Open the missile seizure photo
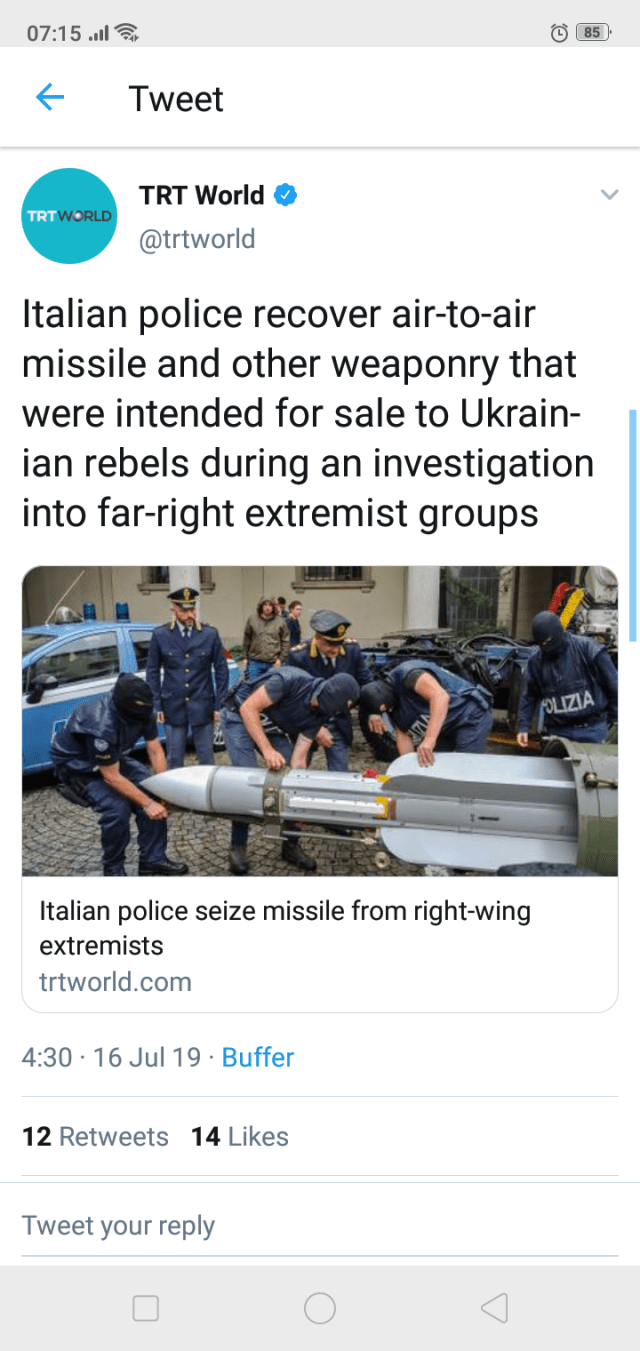Screen dimensions: 640x1351 (320, 720)
